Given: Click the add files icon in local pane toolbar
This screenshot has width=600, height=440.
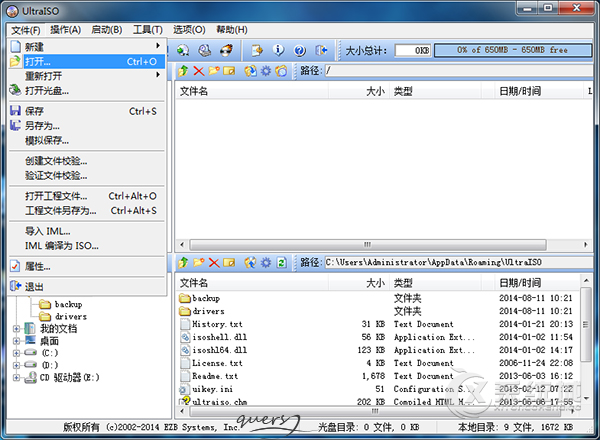Looking at the screenshot, I should click(251, 262).
